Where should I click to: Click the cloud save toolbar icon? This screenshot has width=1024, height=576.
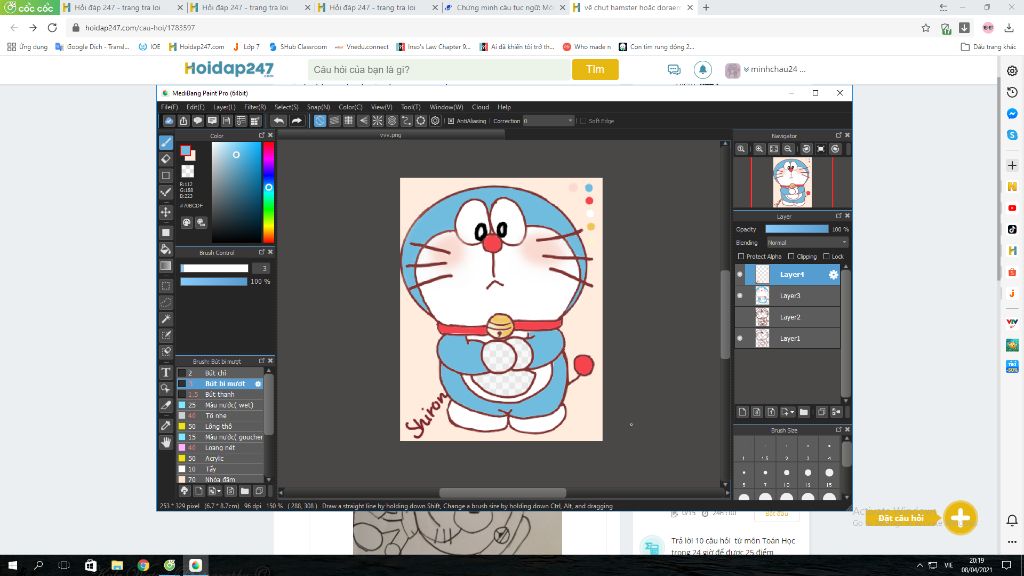[x=168, y=121]
